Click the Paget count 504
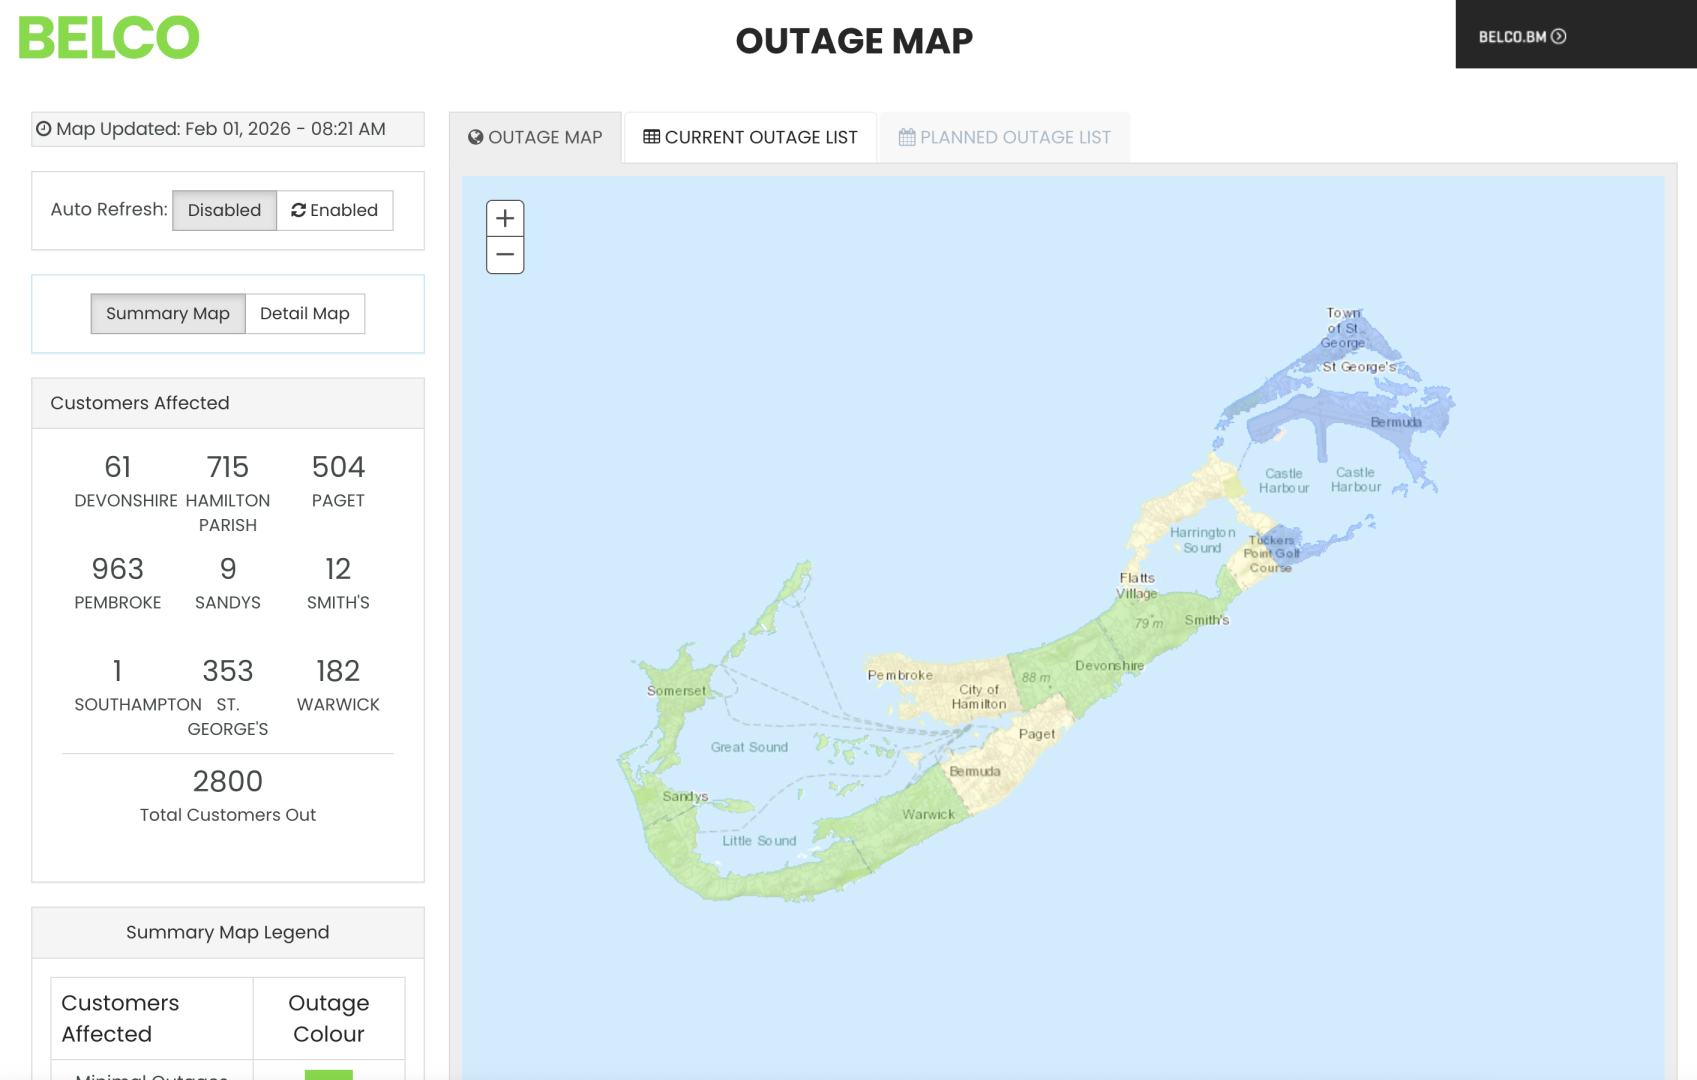 (338, 467)
